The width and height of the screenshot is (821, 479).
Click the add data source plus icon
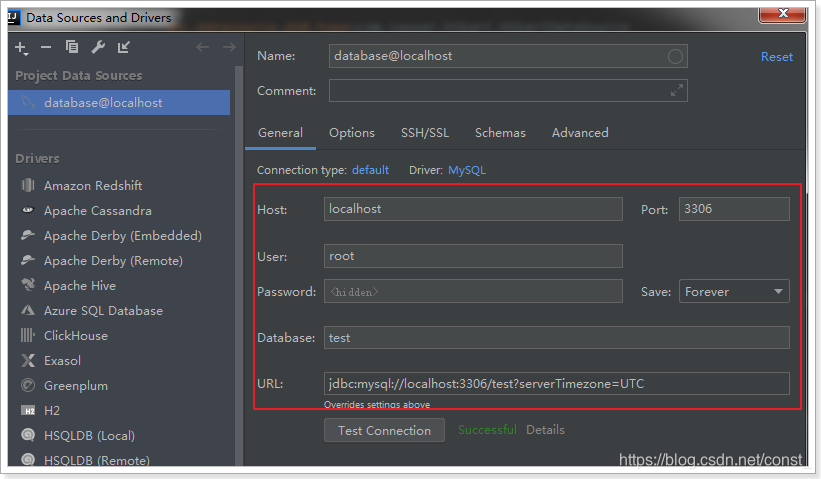(x=20, y=48)
